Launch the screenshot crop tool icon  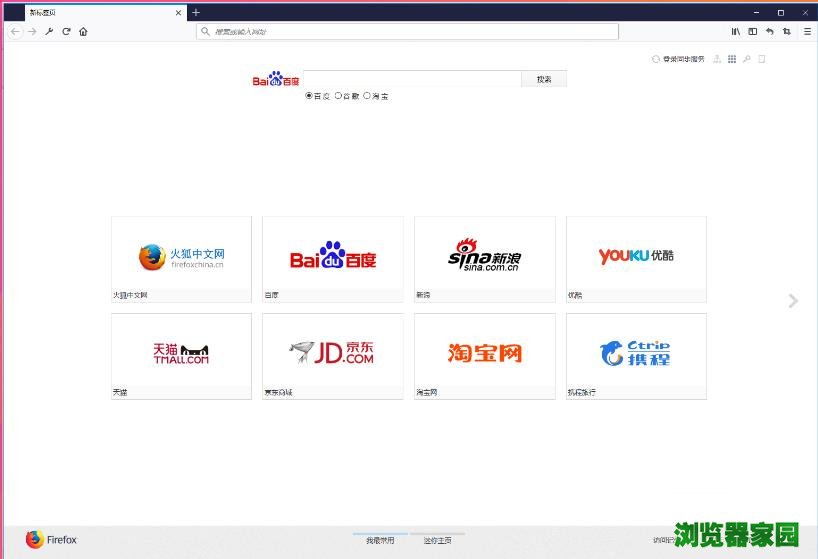[787, 32]
